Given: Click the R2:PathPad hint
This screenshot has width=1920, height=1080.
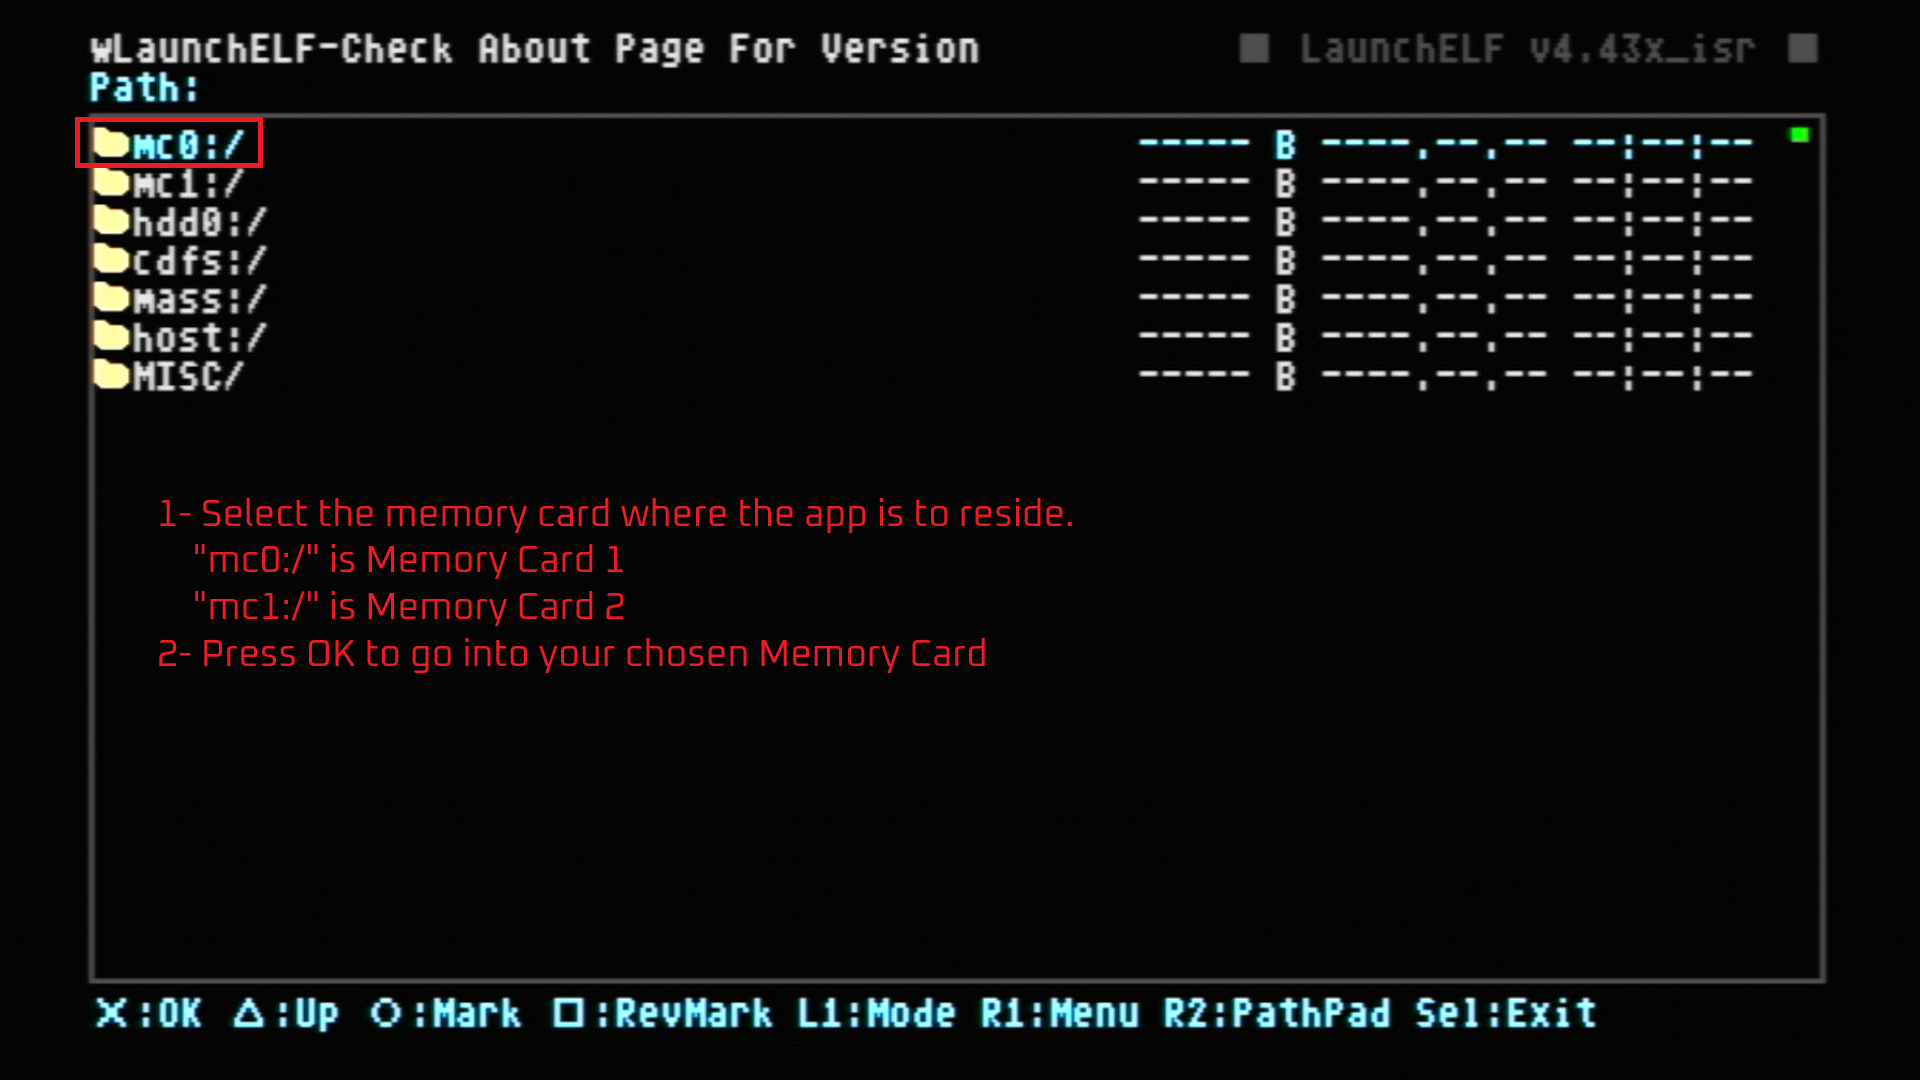Looking at the screenshot, I should click(x=1277, y=1014).
